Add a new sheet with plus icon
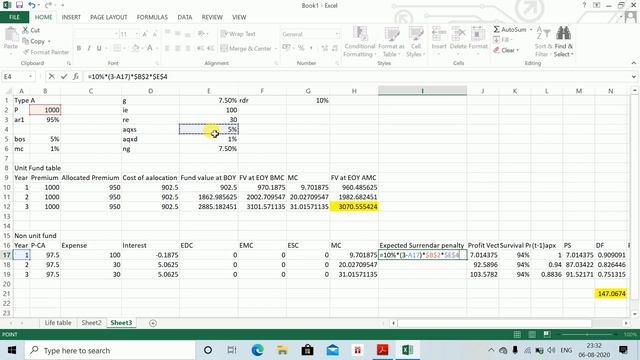The height and width of the screenshot is (360, 640). [153, 323]
